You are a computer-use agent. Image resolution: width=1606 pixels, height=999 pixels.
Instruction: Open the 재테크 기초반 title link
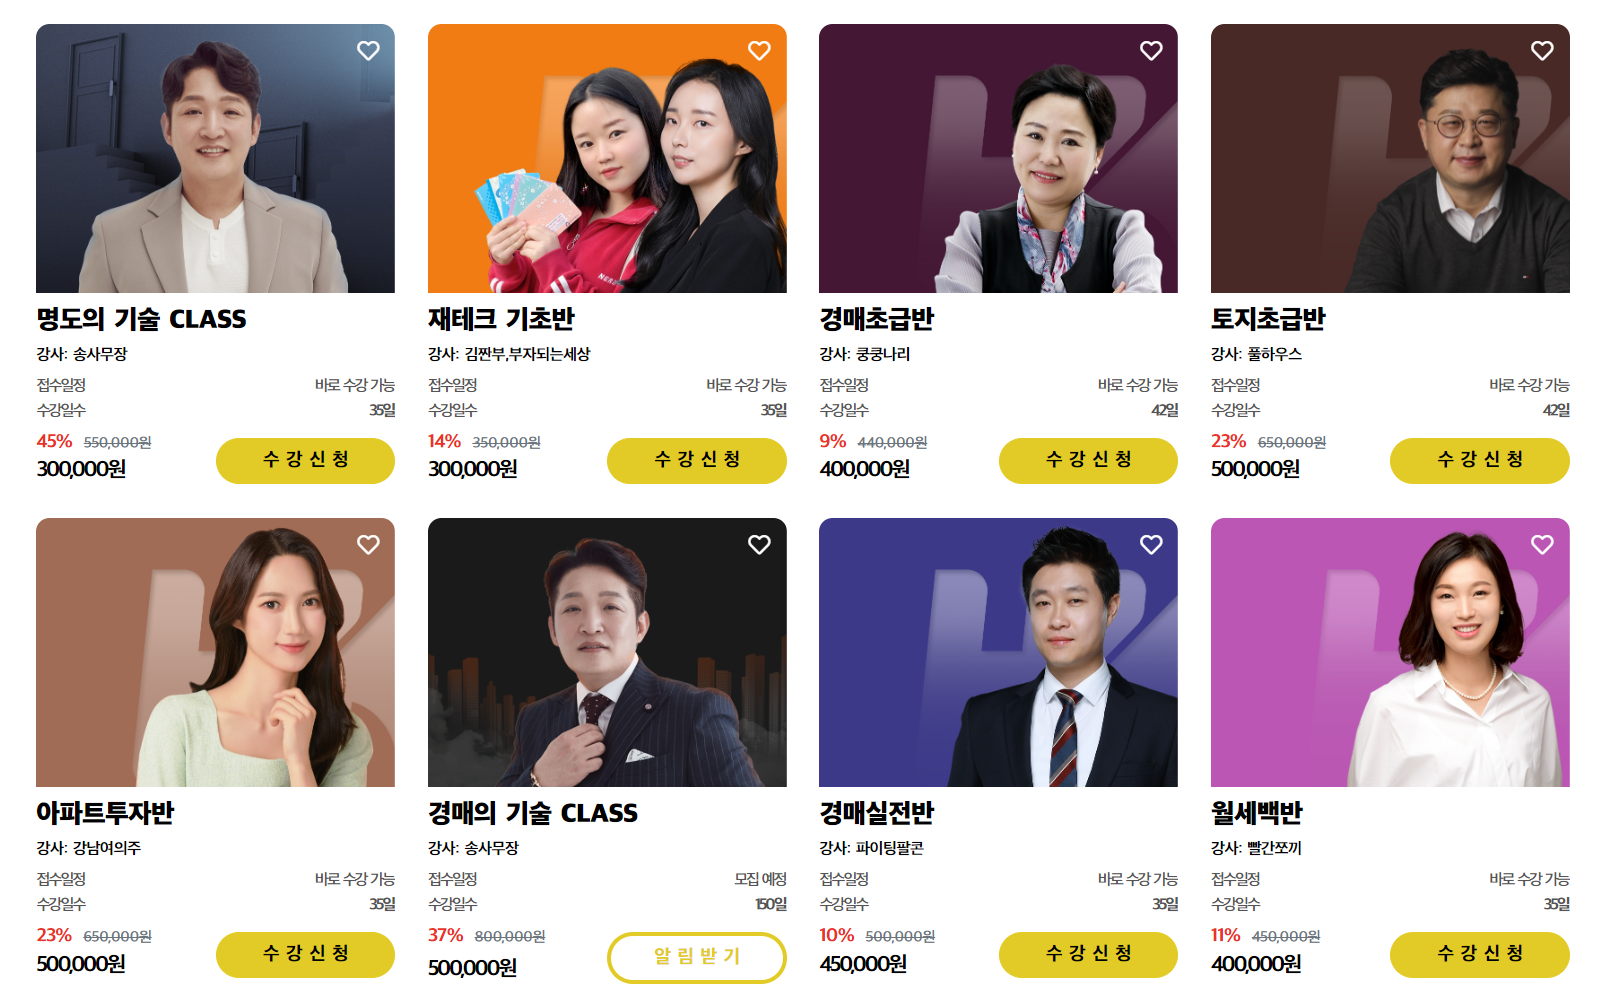(501, 319)
